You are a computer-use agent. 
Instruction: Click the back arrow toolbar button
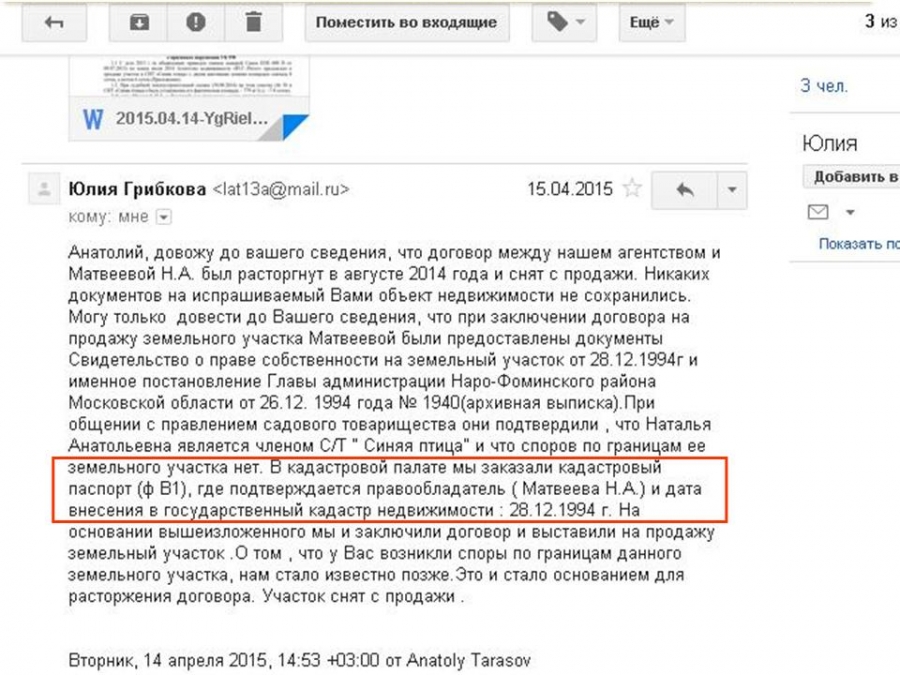coord(55,23)
